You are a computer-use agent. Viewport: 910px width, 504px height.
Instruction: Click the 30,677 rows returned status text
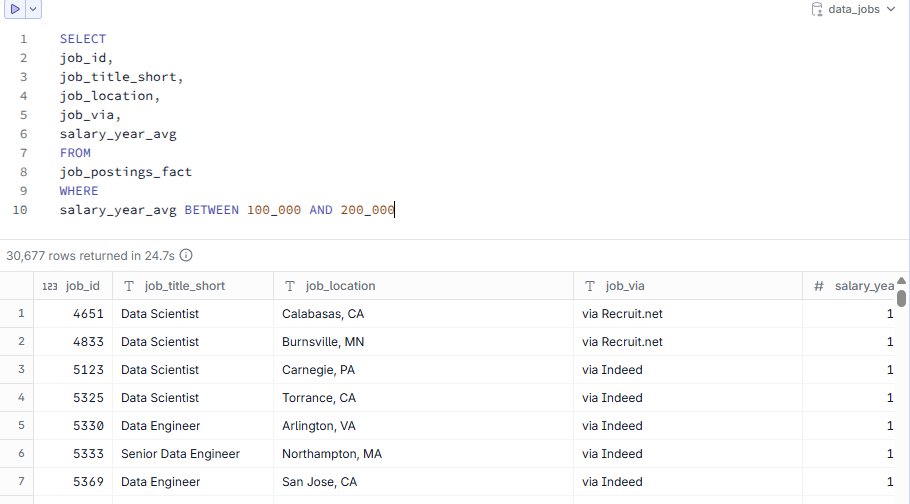tap(90, 255)
